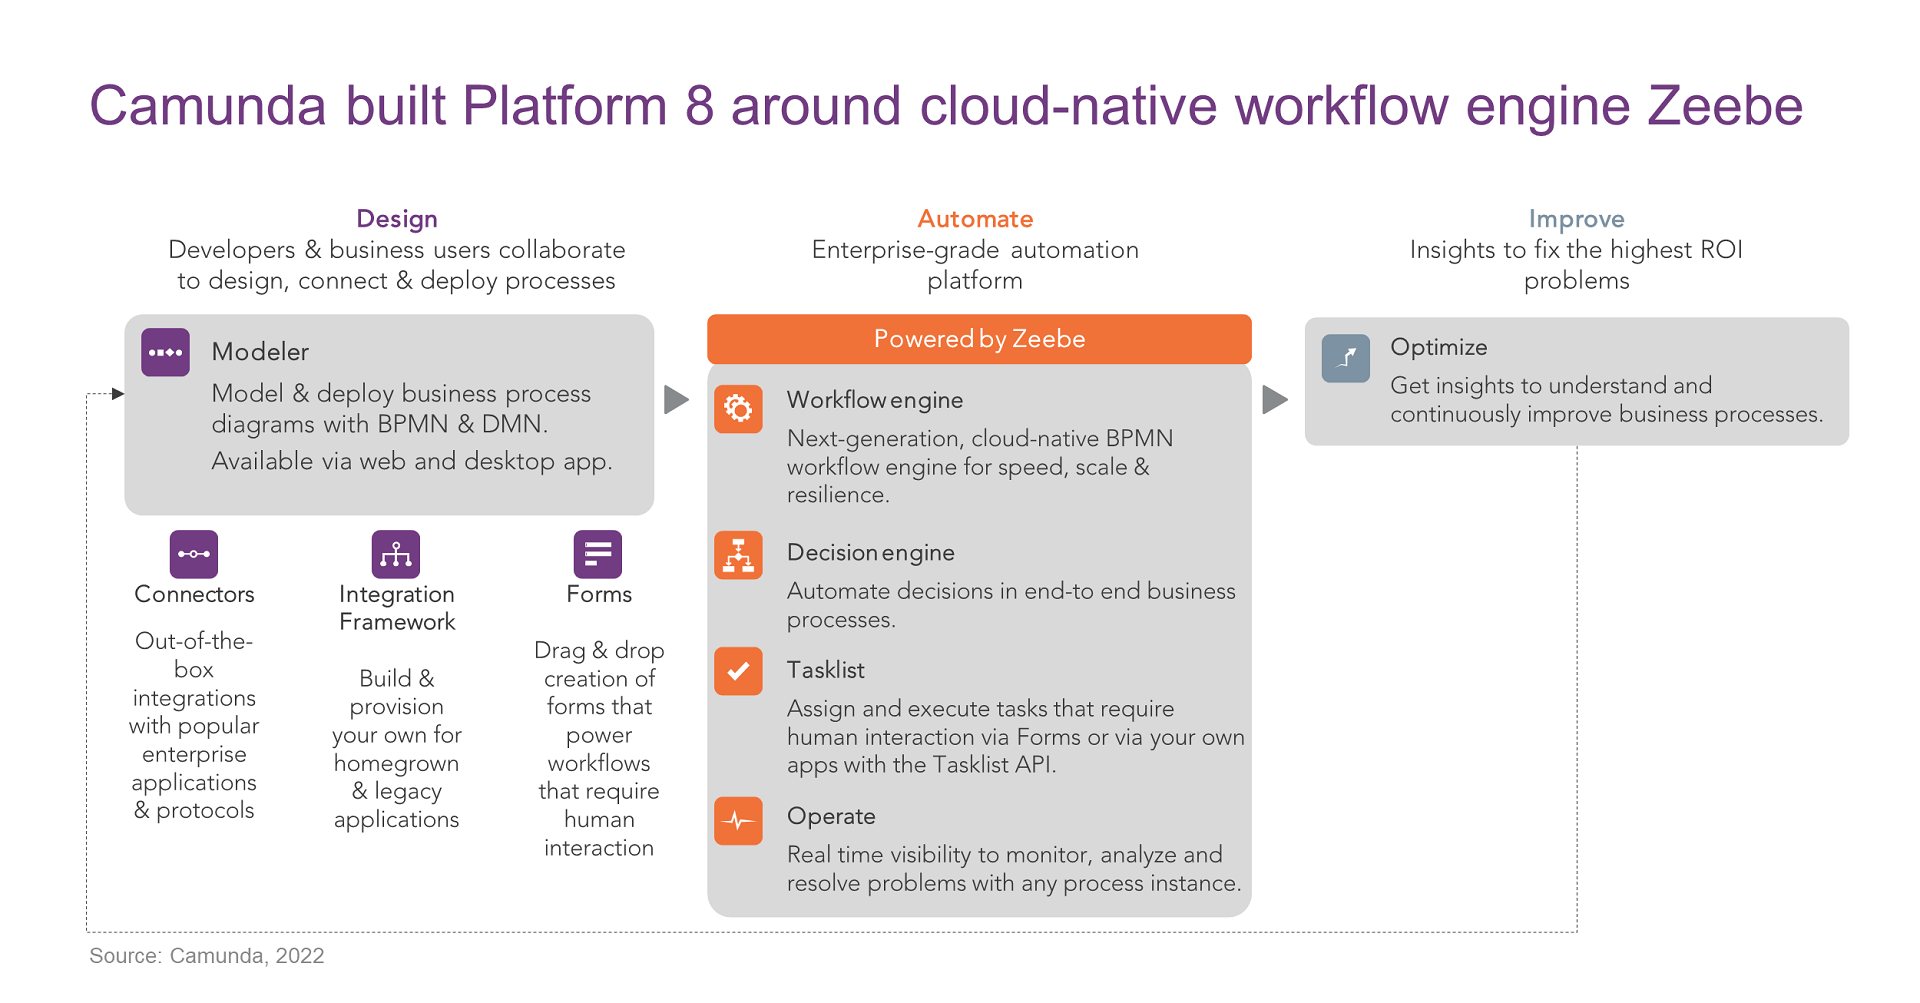Click the Integration Framework label
This screenshot has width=1920, height=1003.
(397, 608)
